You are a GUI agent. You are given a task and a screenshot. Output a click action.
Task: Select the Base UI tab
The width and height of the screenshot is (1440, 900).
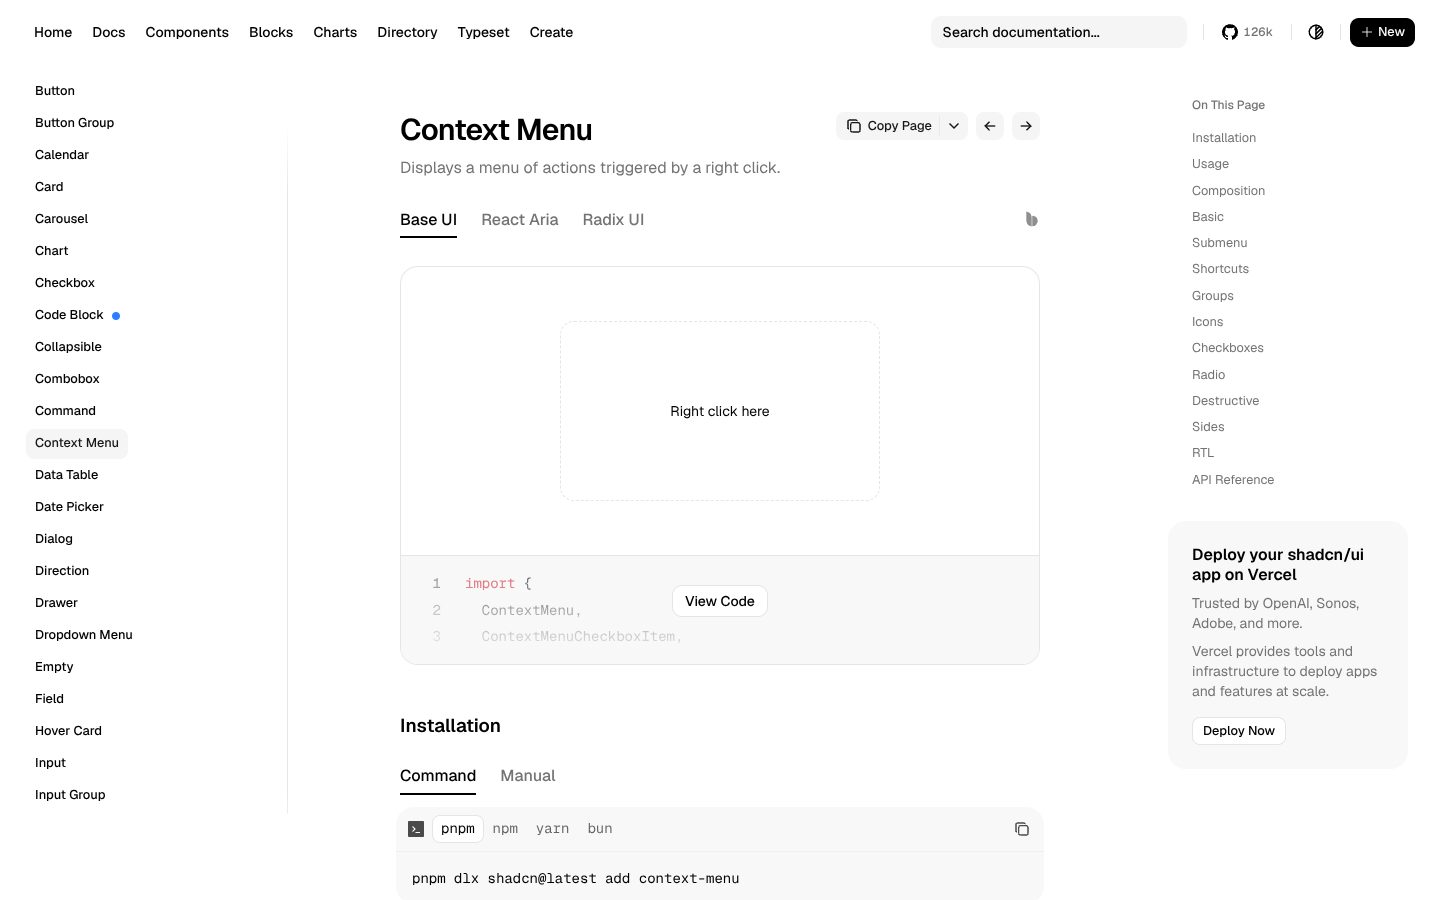(x=428, y=220)
